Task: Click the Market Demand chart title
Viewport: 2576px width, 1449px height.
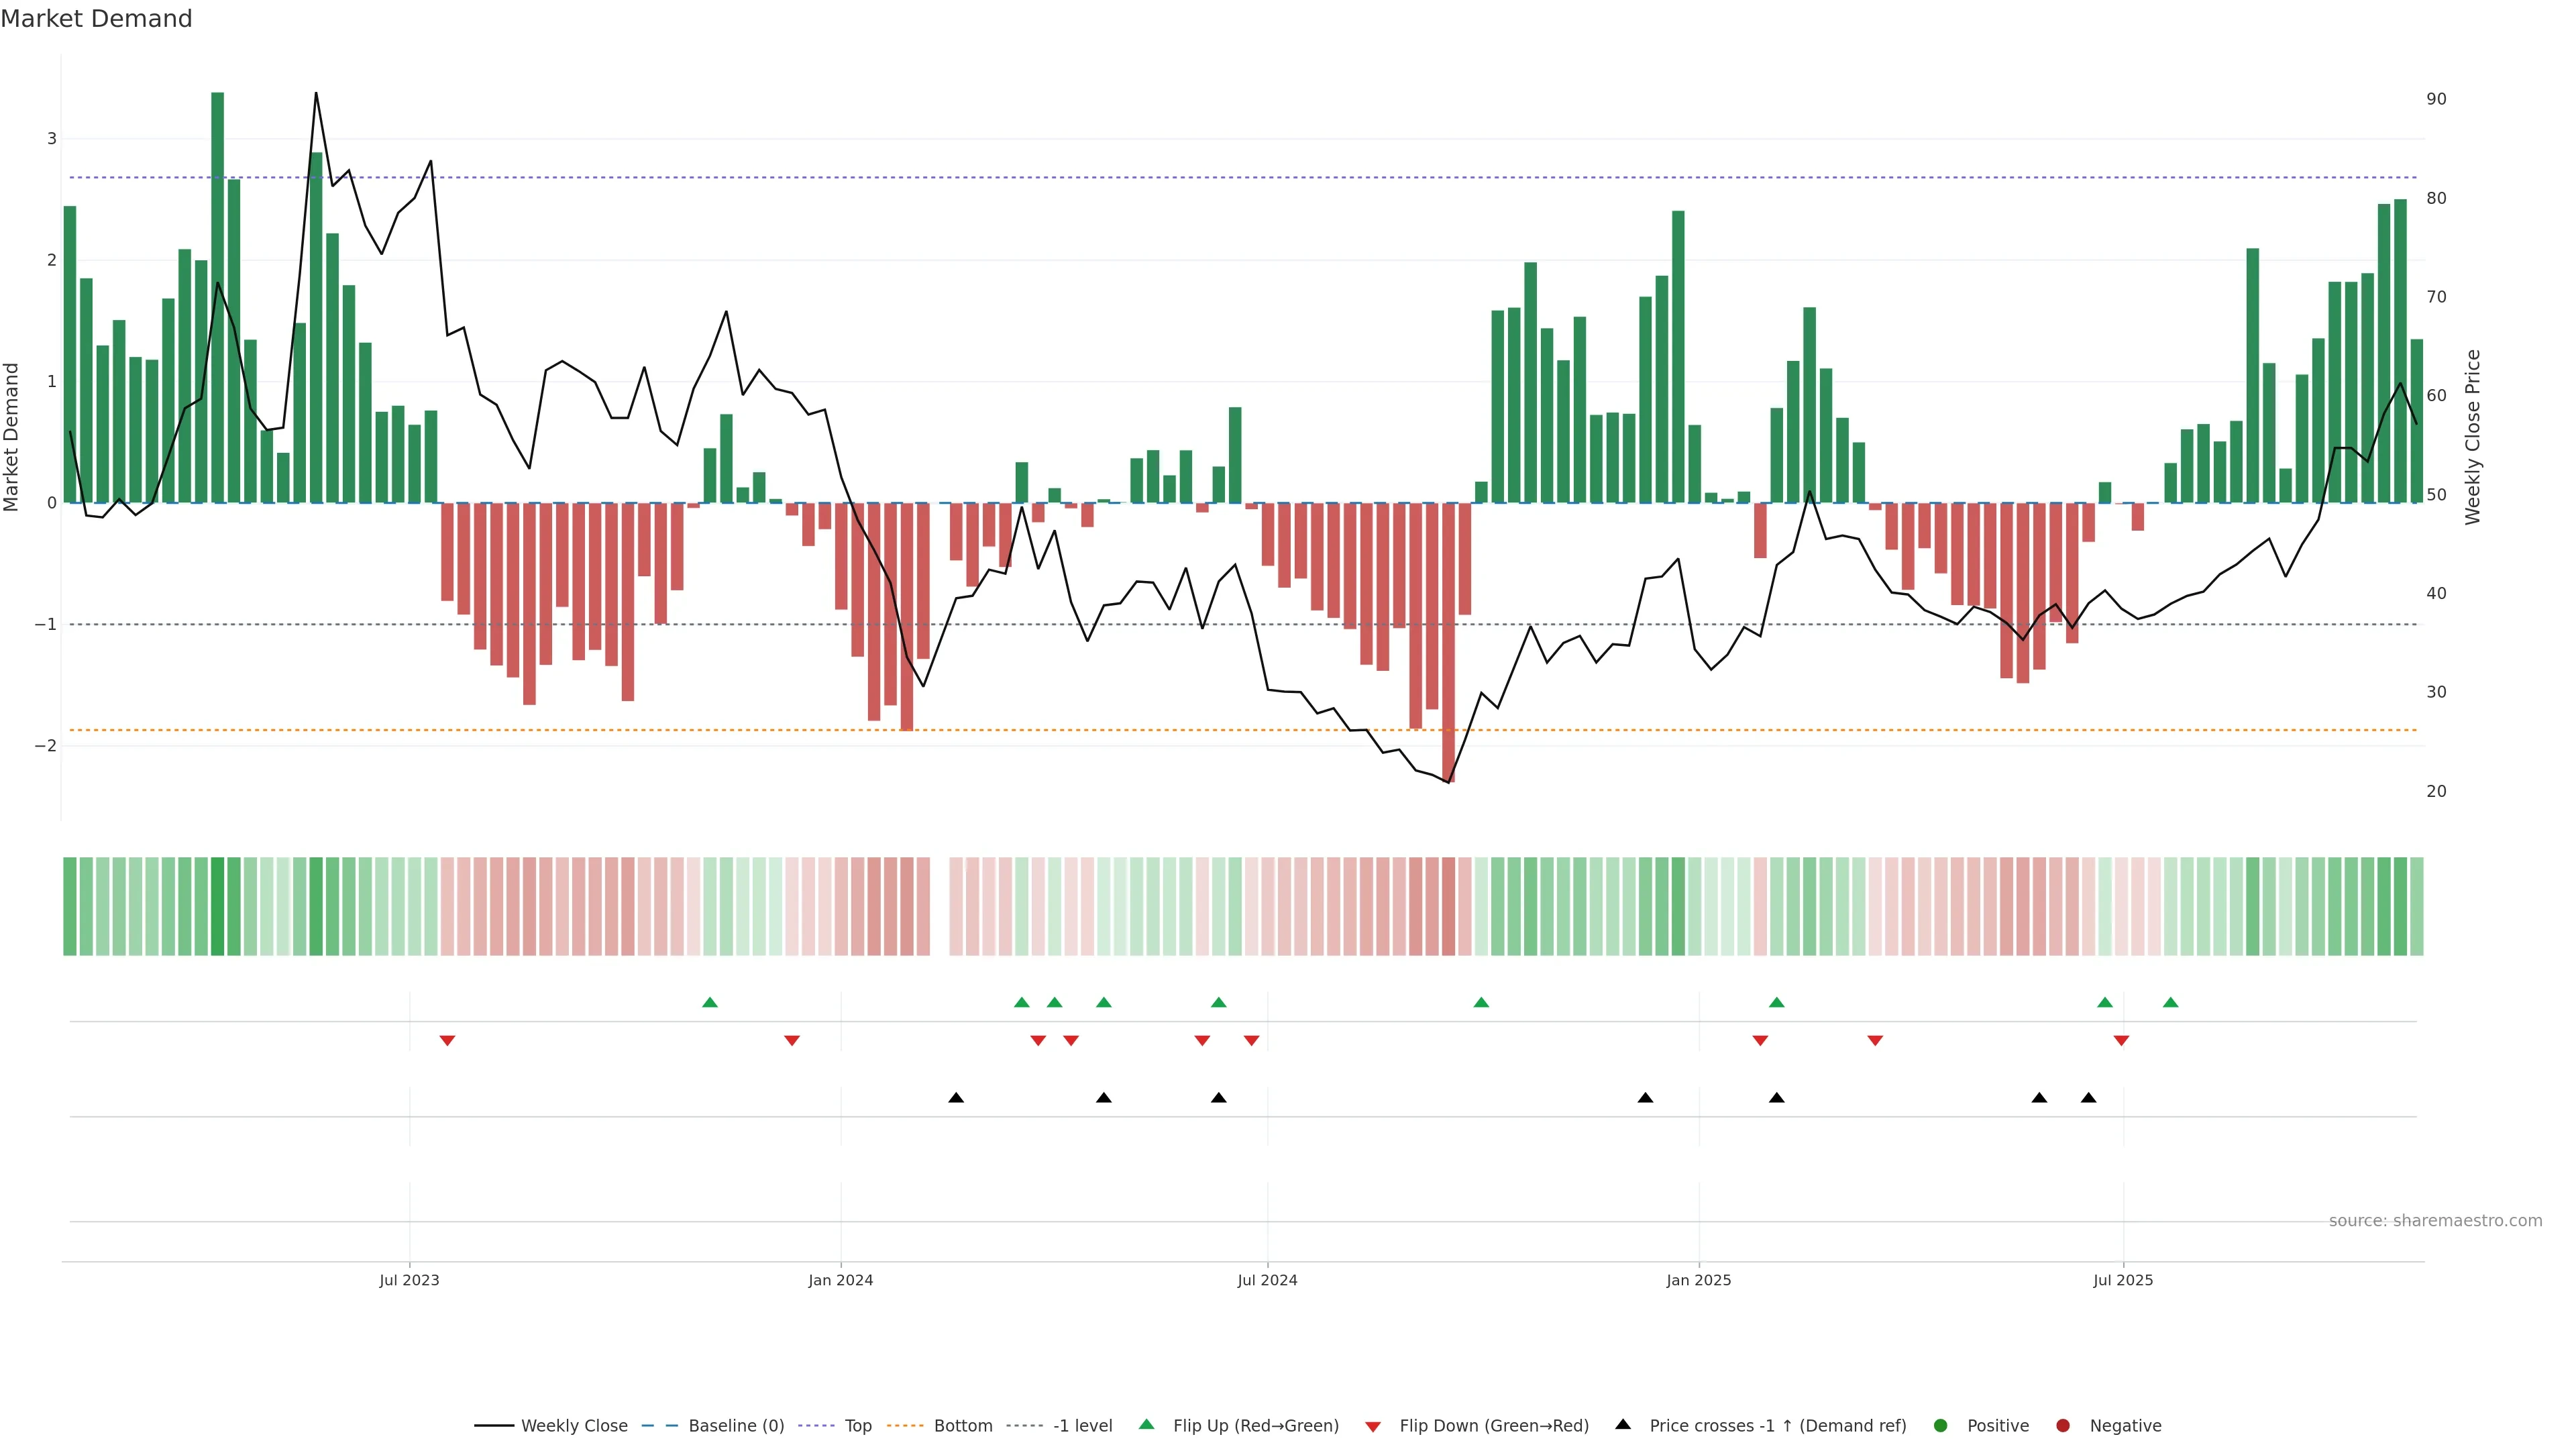Action: pos(96,19)
